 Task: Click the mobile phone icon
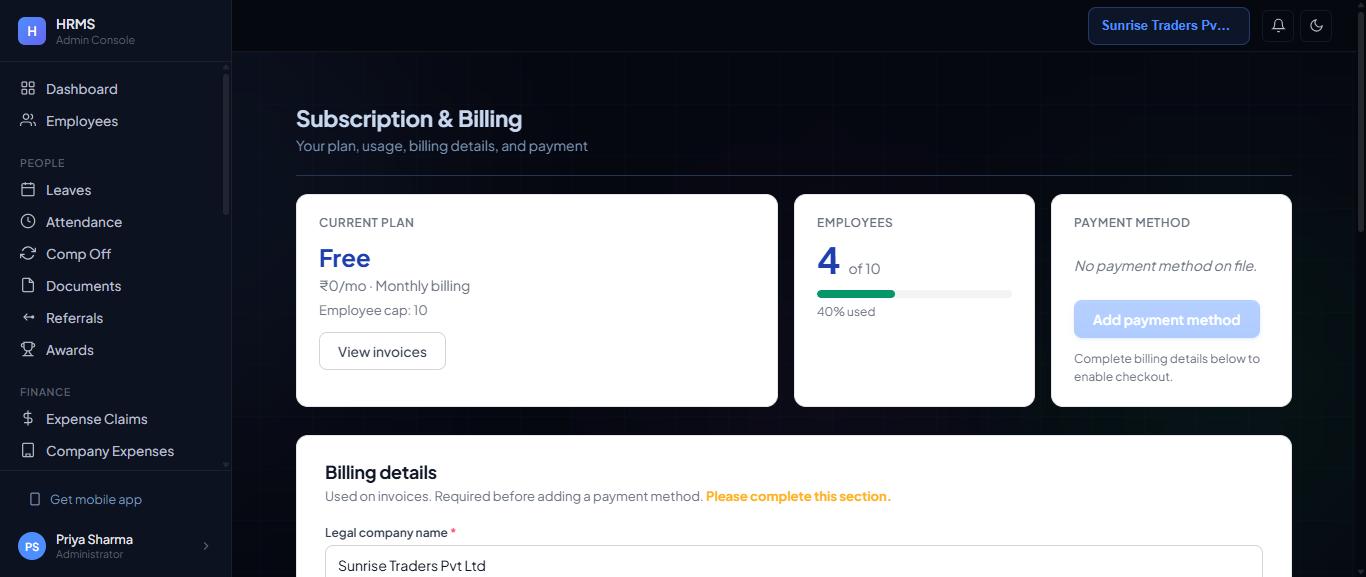[x=35, y=499]
